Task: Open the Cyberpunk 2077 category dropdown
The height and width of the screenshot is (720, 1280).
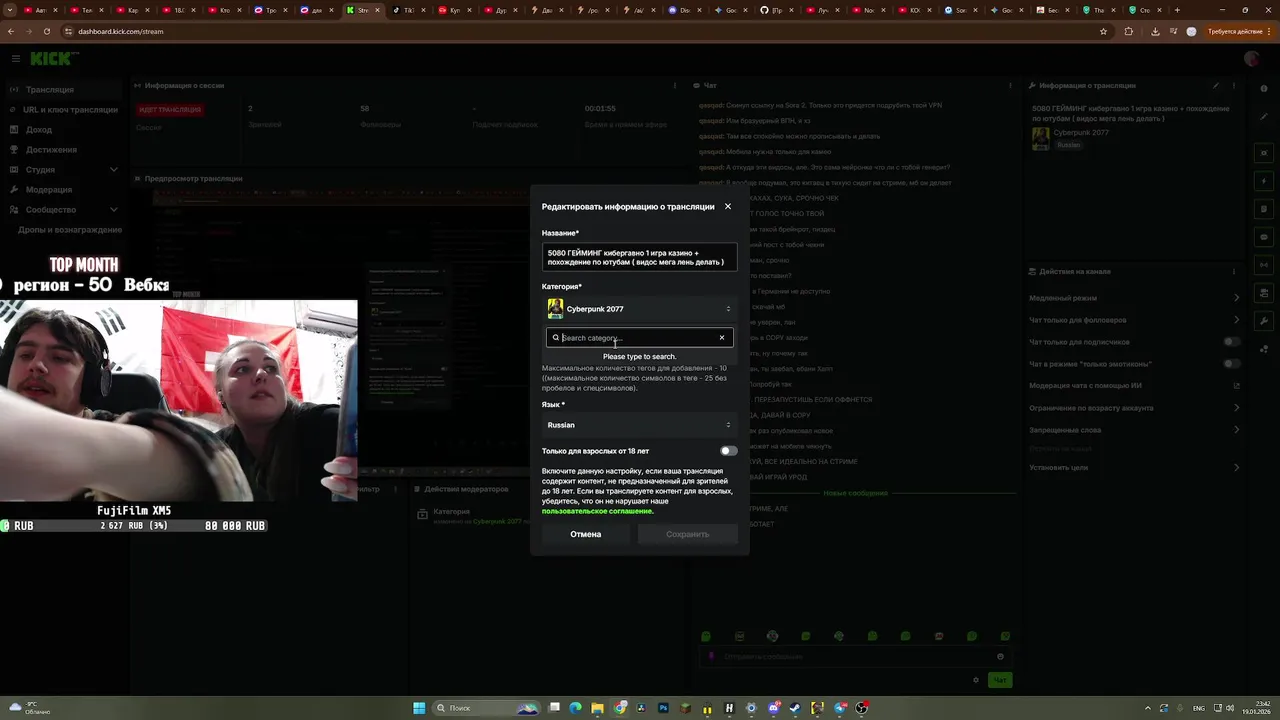Action: [639, 309]
